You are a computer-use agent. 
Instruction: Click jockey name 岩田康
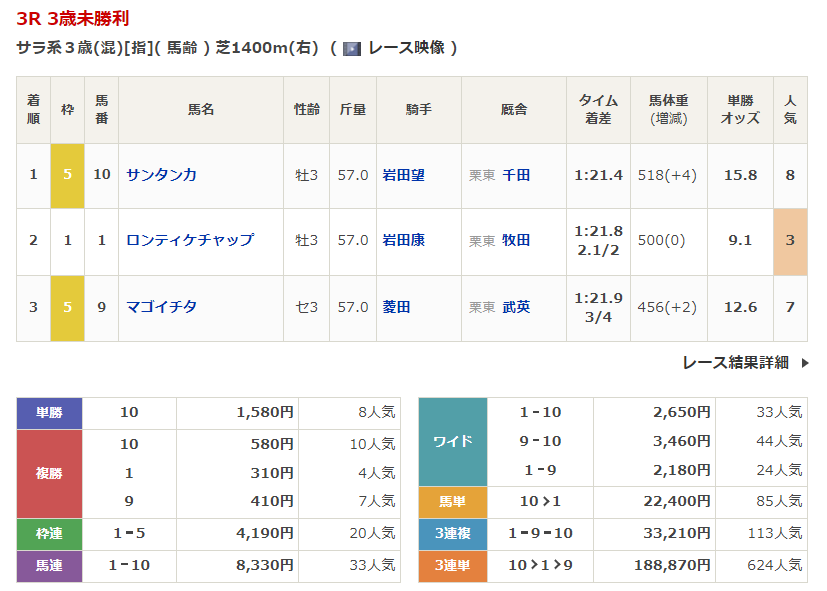click(x=403, y=240)
